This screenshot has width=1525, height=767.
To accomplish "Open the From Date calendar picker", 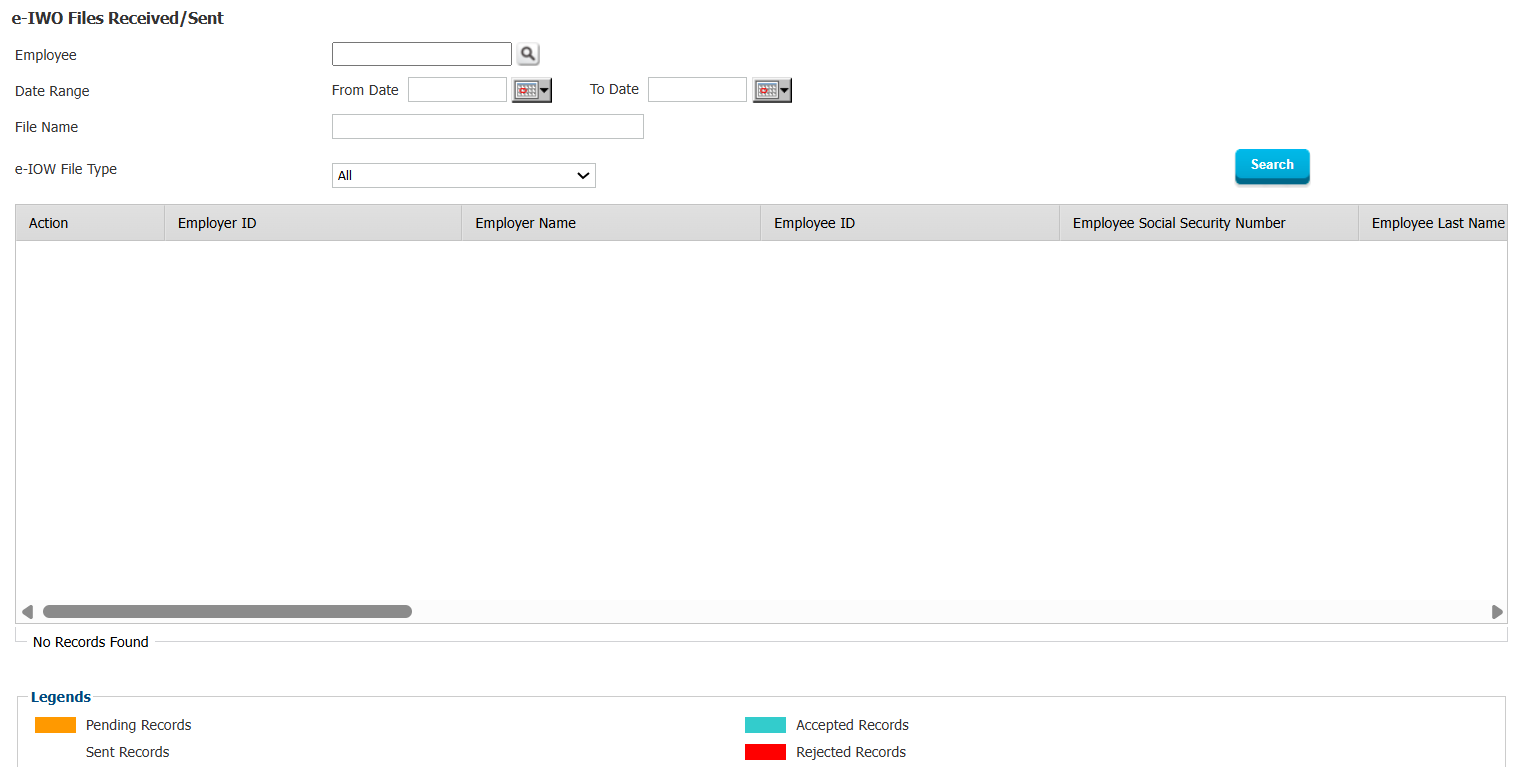I will tap(532, 91).
